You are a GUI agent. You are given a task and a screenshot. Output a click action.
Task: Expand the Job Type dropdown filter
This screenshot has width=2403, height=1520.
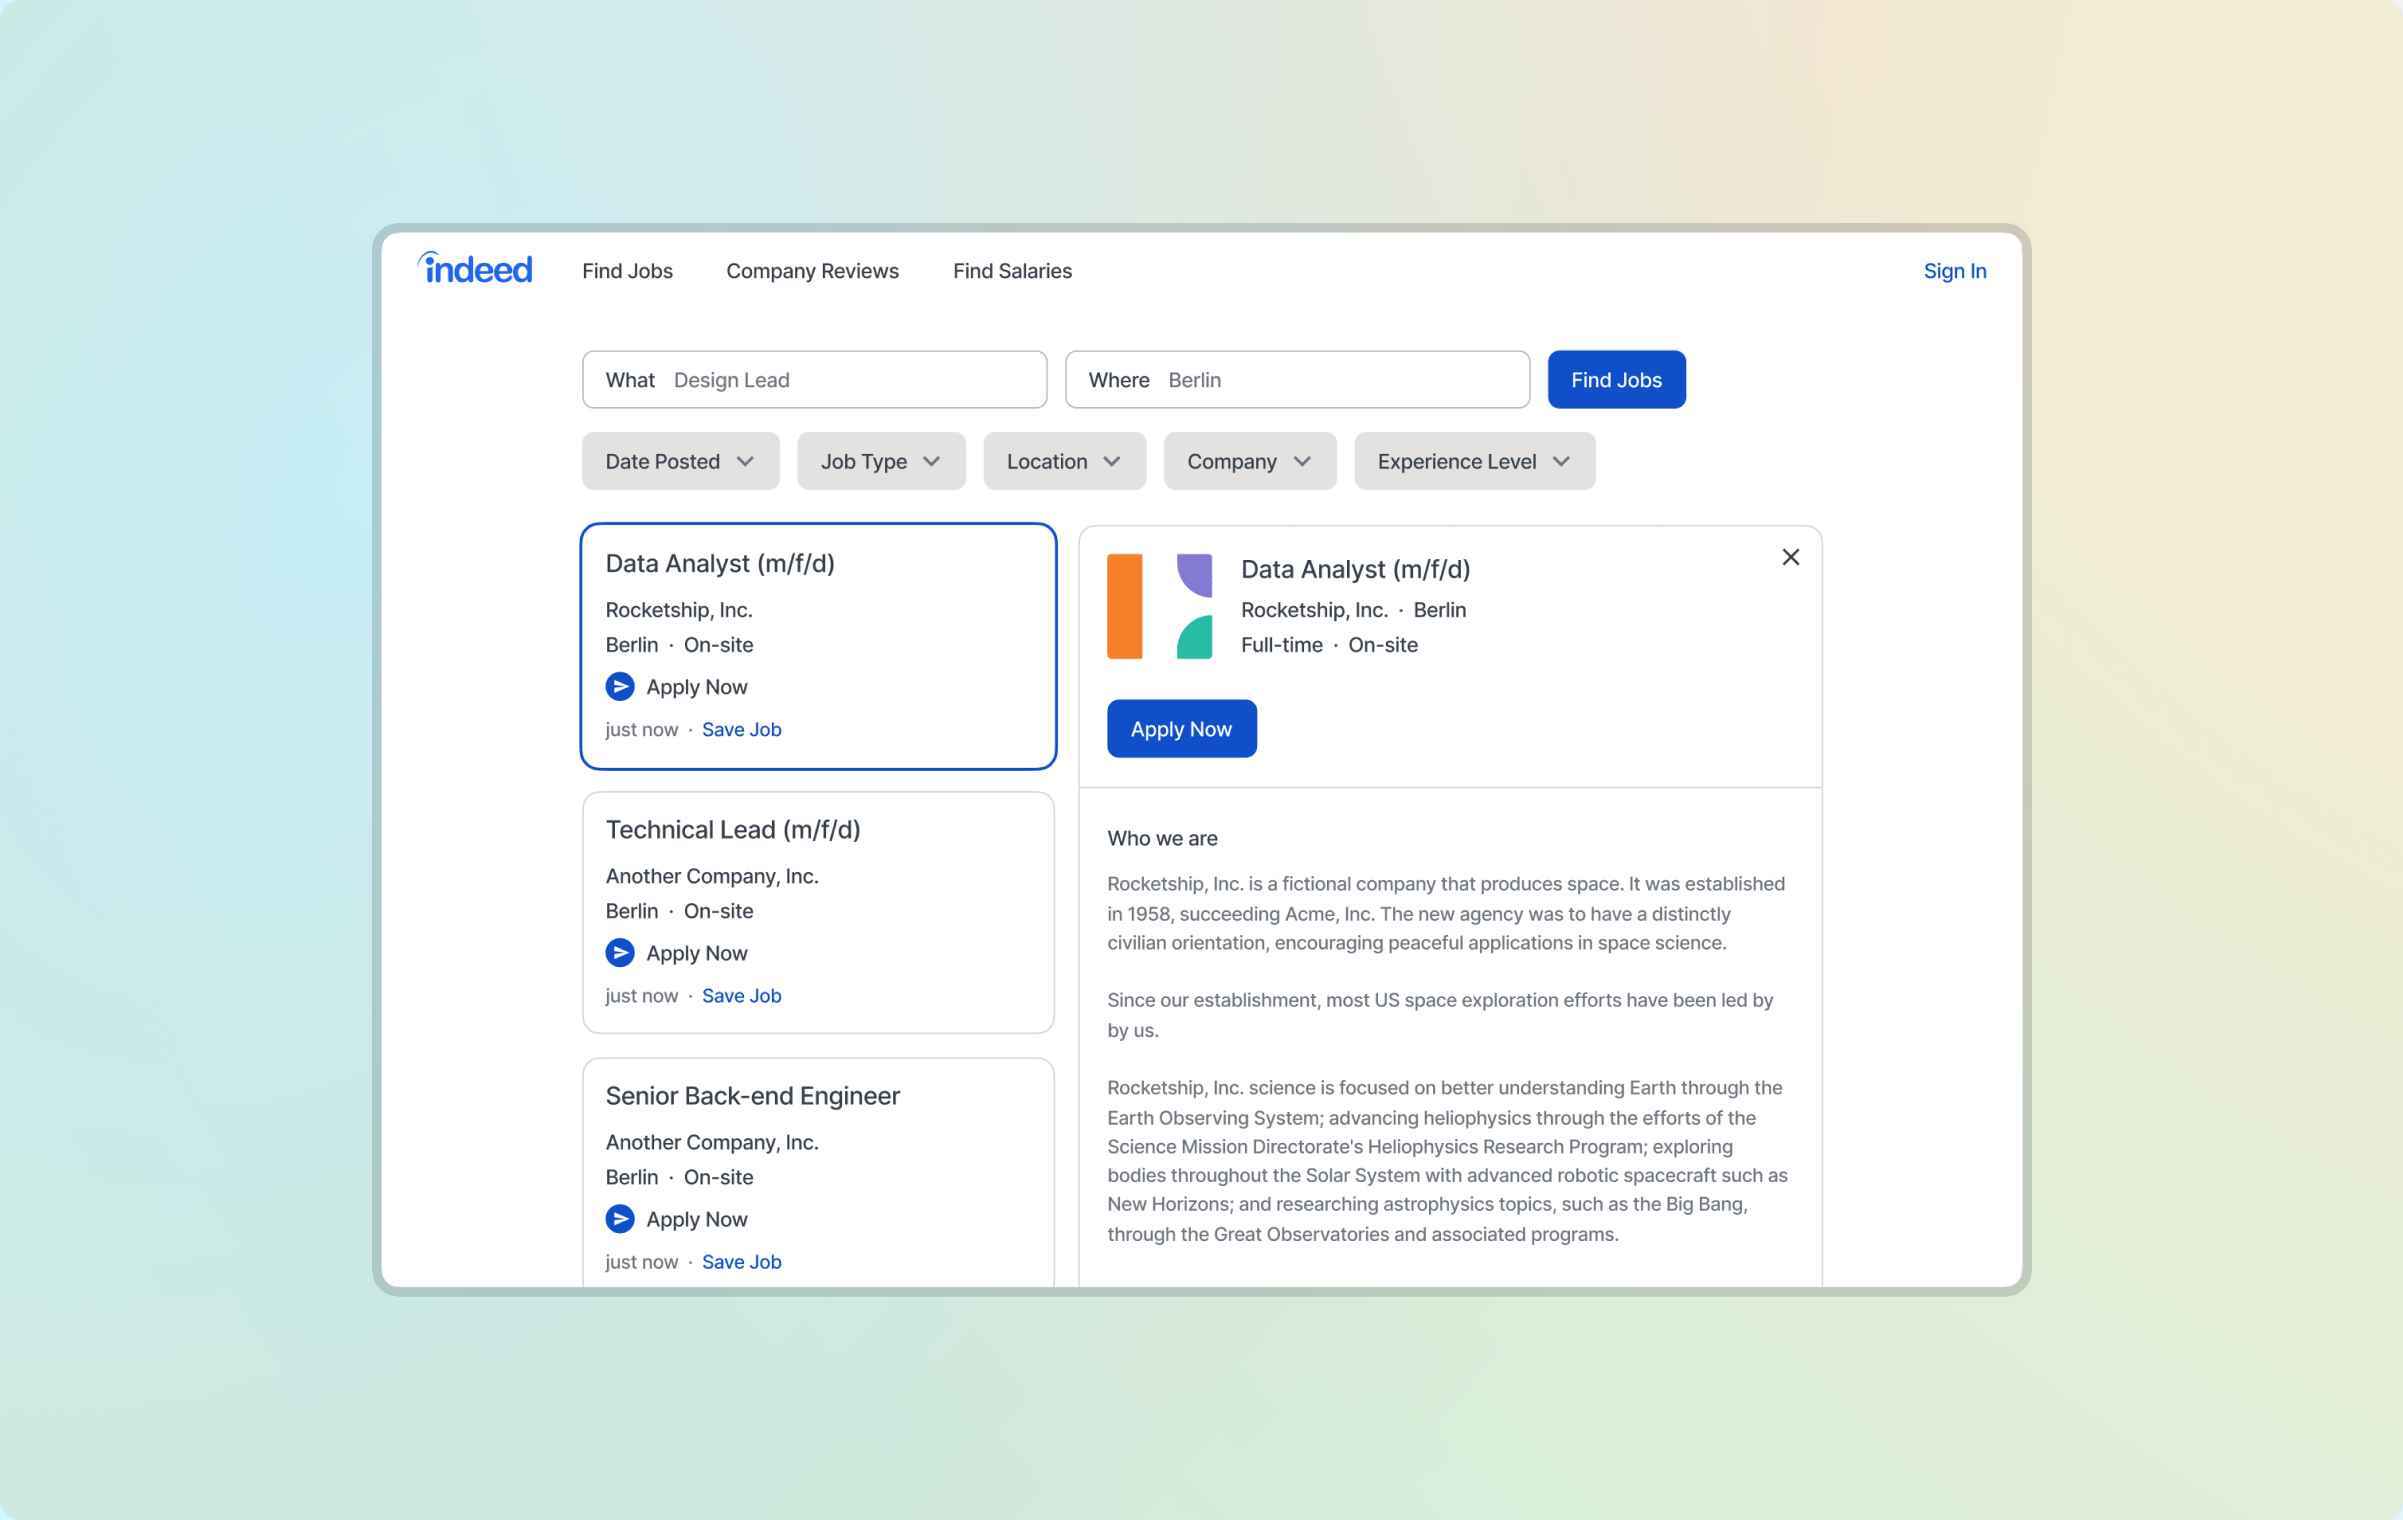(880, 461)
